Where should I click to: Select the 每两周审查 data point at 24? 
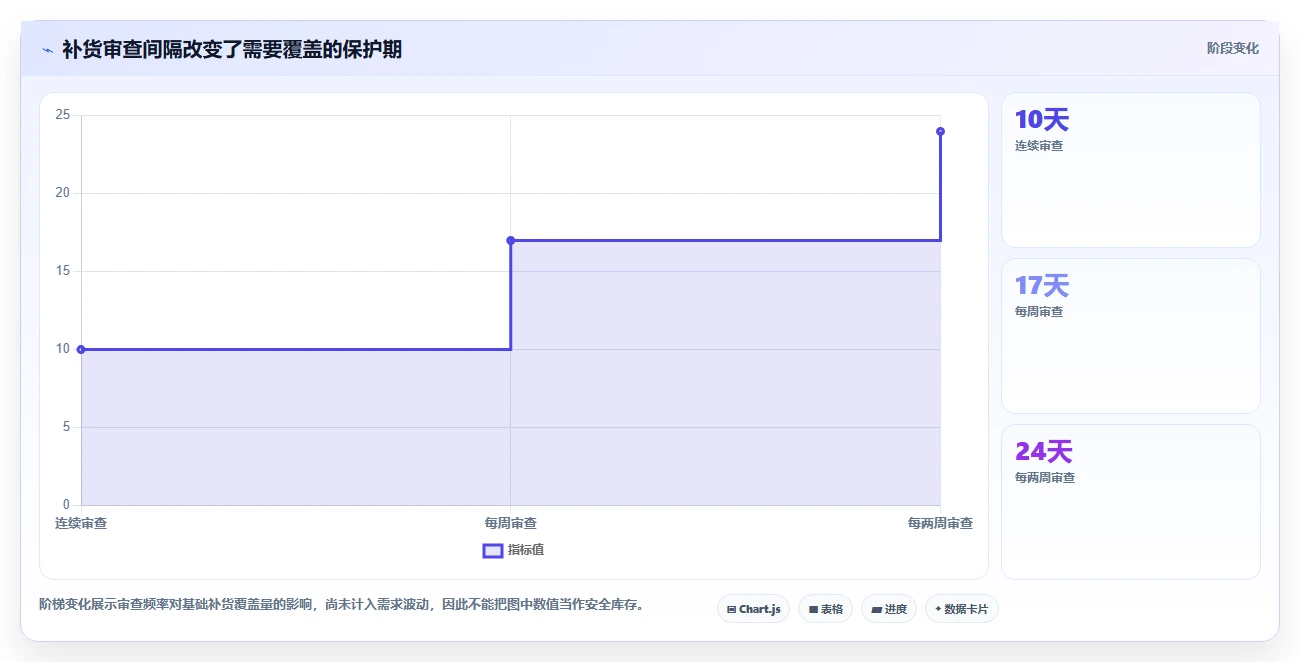[940, 131]
